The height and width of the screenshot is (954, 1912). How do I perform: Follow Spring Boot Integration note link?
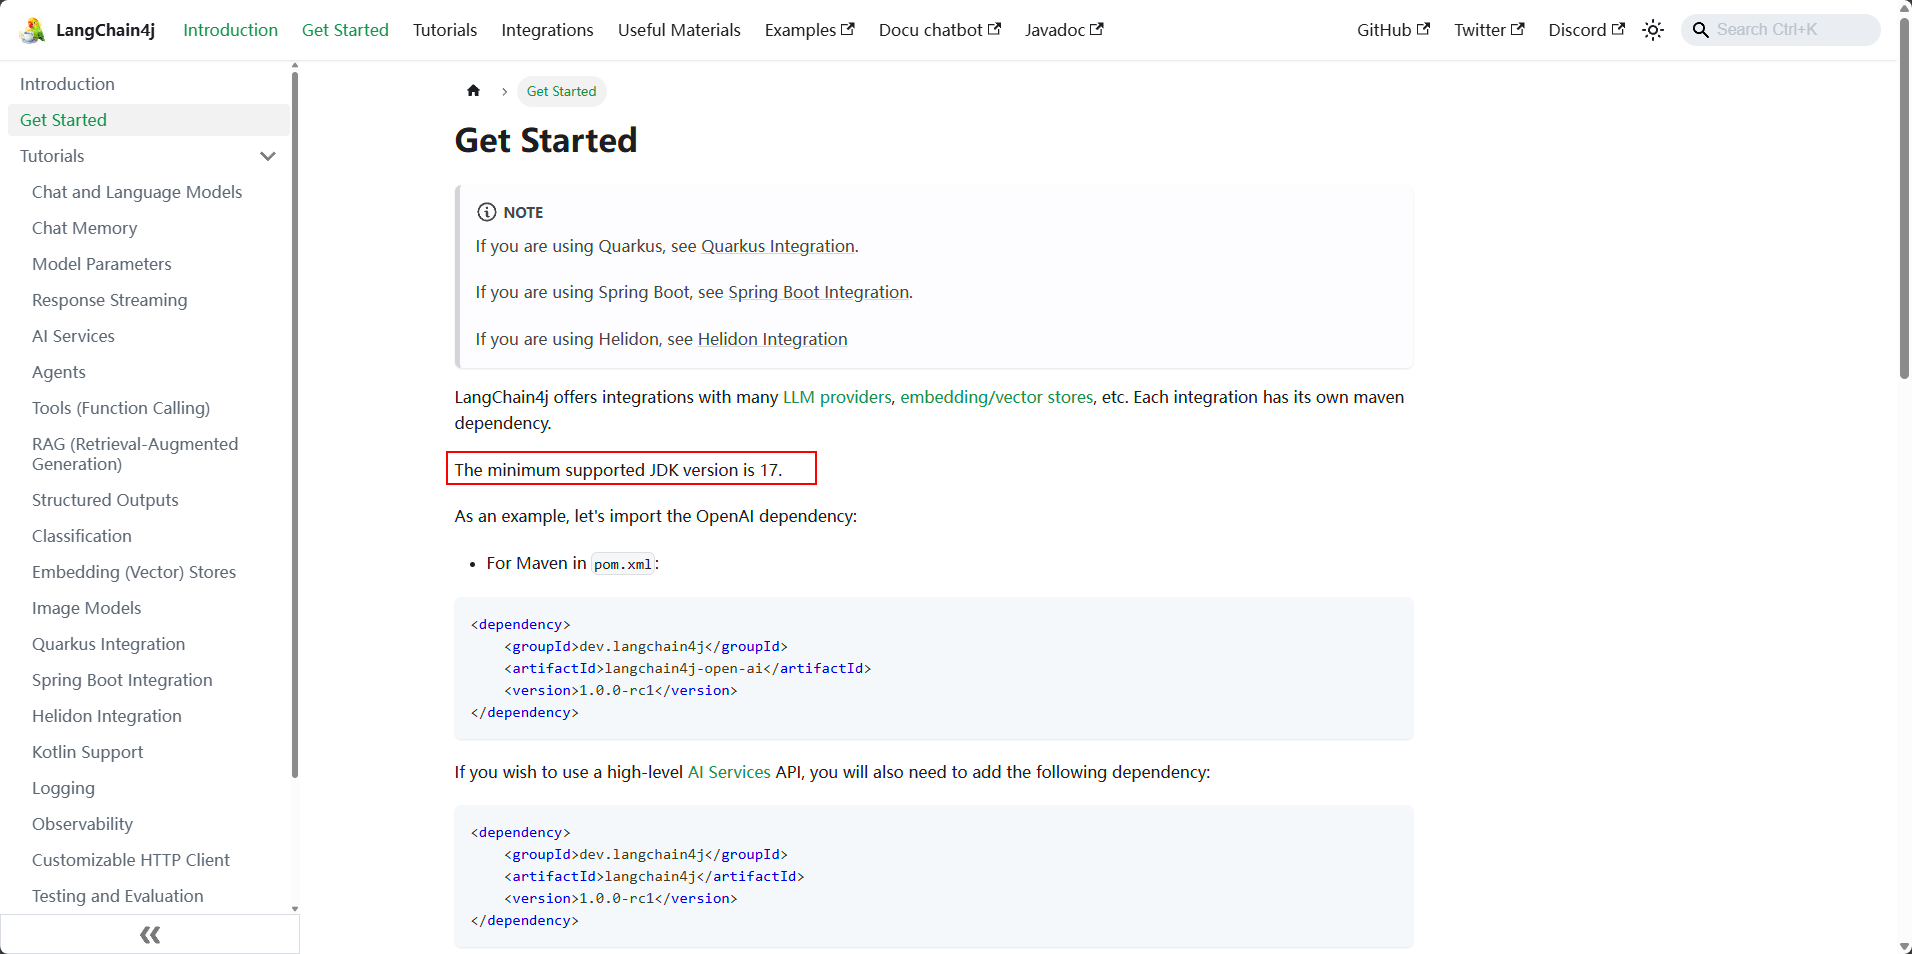(818, 292)
